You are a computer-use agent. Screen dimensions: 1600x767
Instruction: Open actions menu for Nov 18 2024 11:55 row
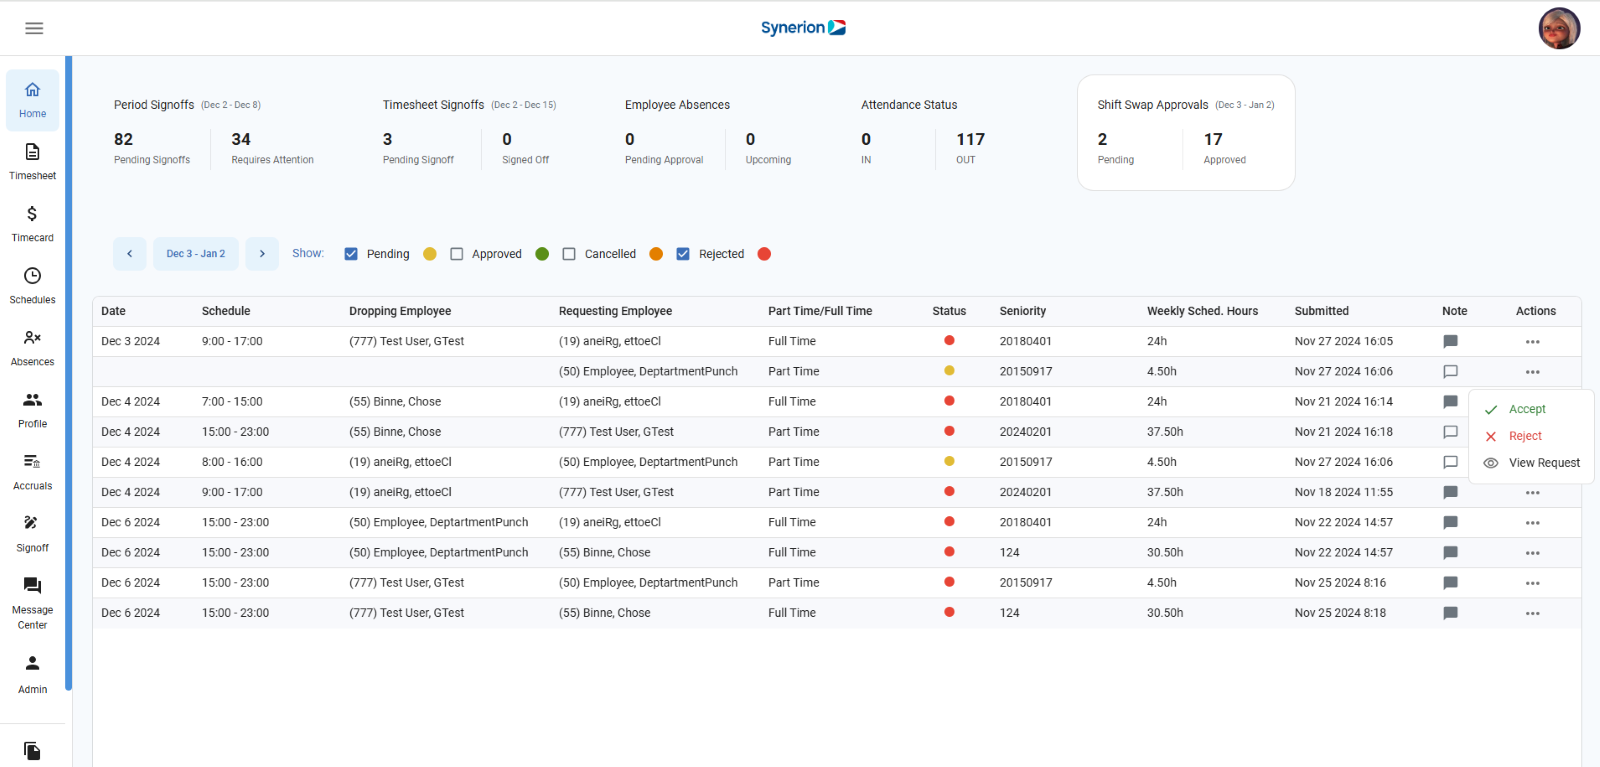pos(1533,493)
